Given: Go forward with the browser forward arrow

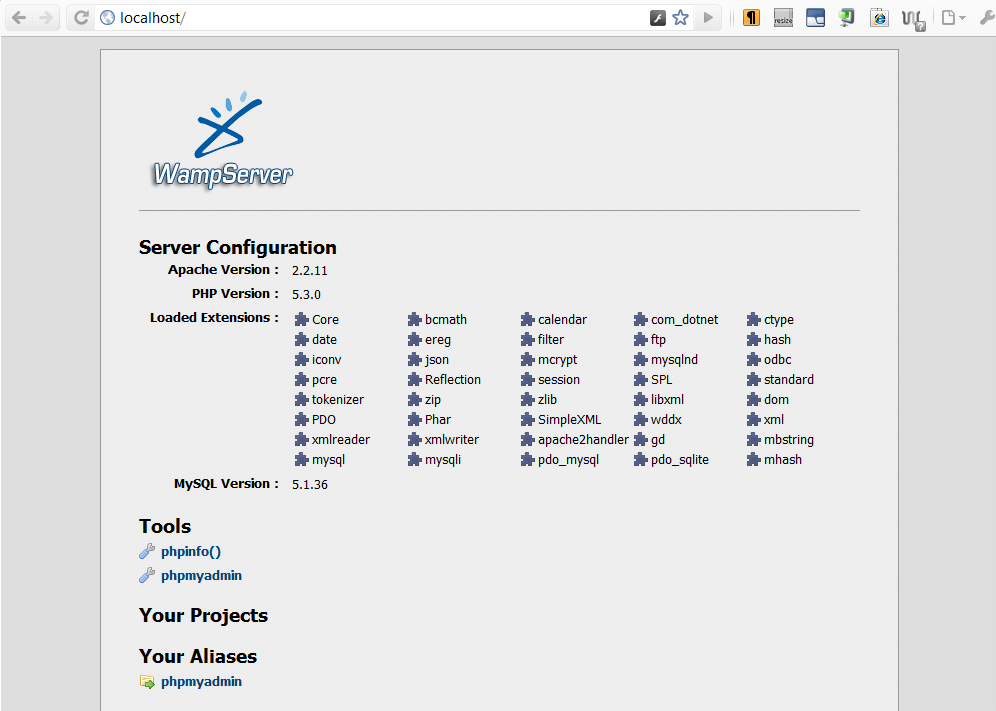Looking at the screenshot, I should [x=46, y=18].
